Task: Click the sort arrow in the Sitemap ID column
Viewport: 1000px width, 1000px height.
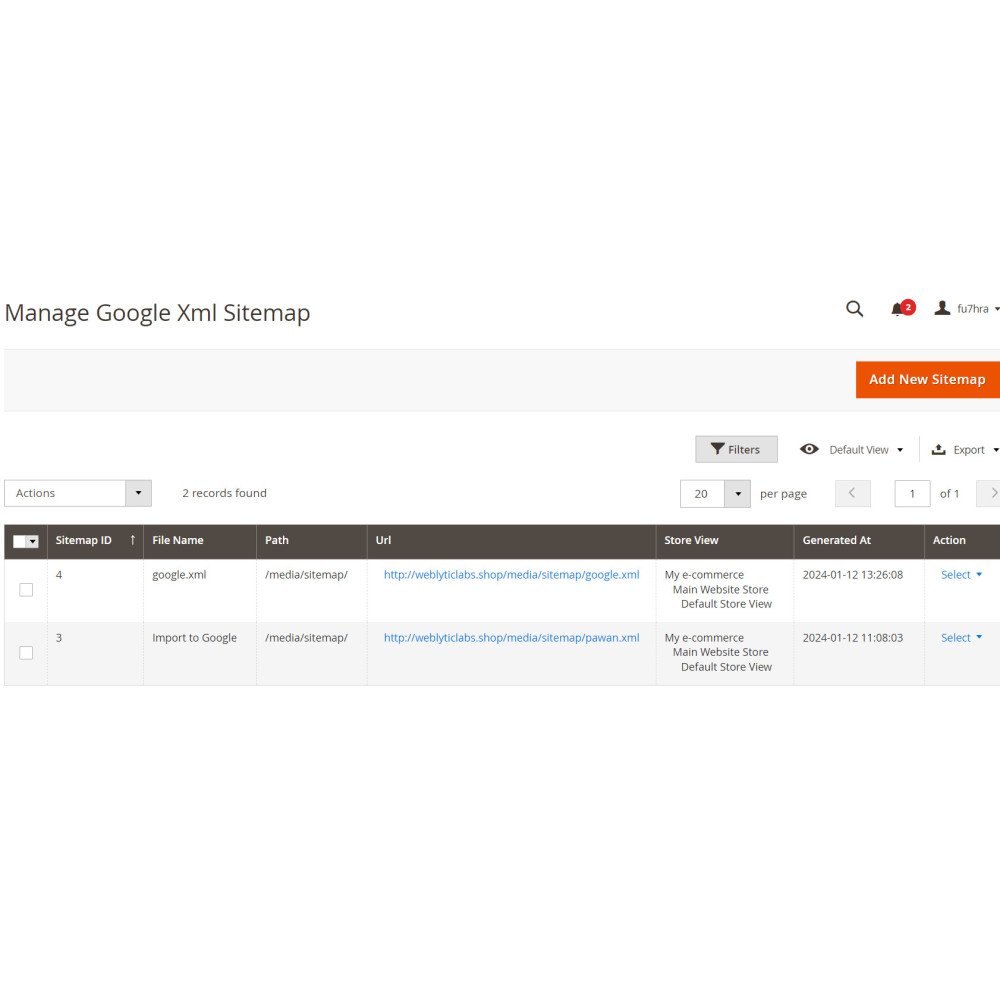Action: coord(133,540)
